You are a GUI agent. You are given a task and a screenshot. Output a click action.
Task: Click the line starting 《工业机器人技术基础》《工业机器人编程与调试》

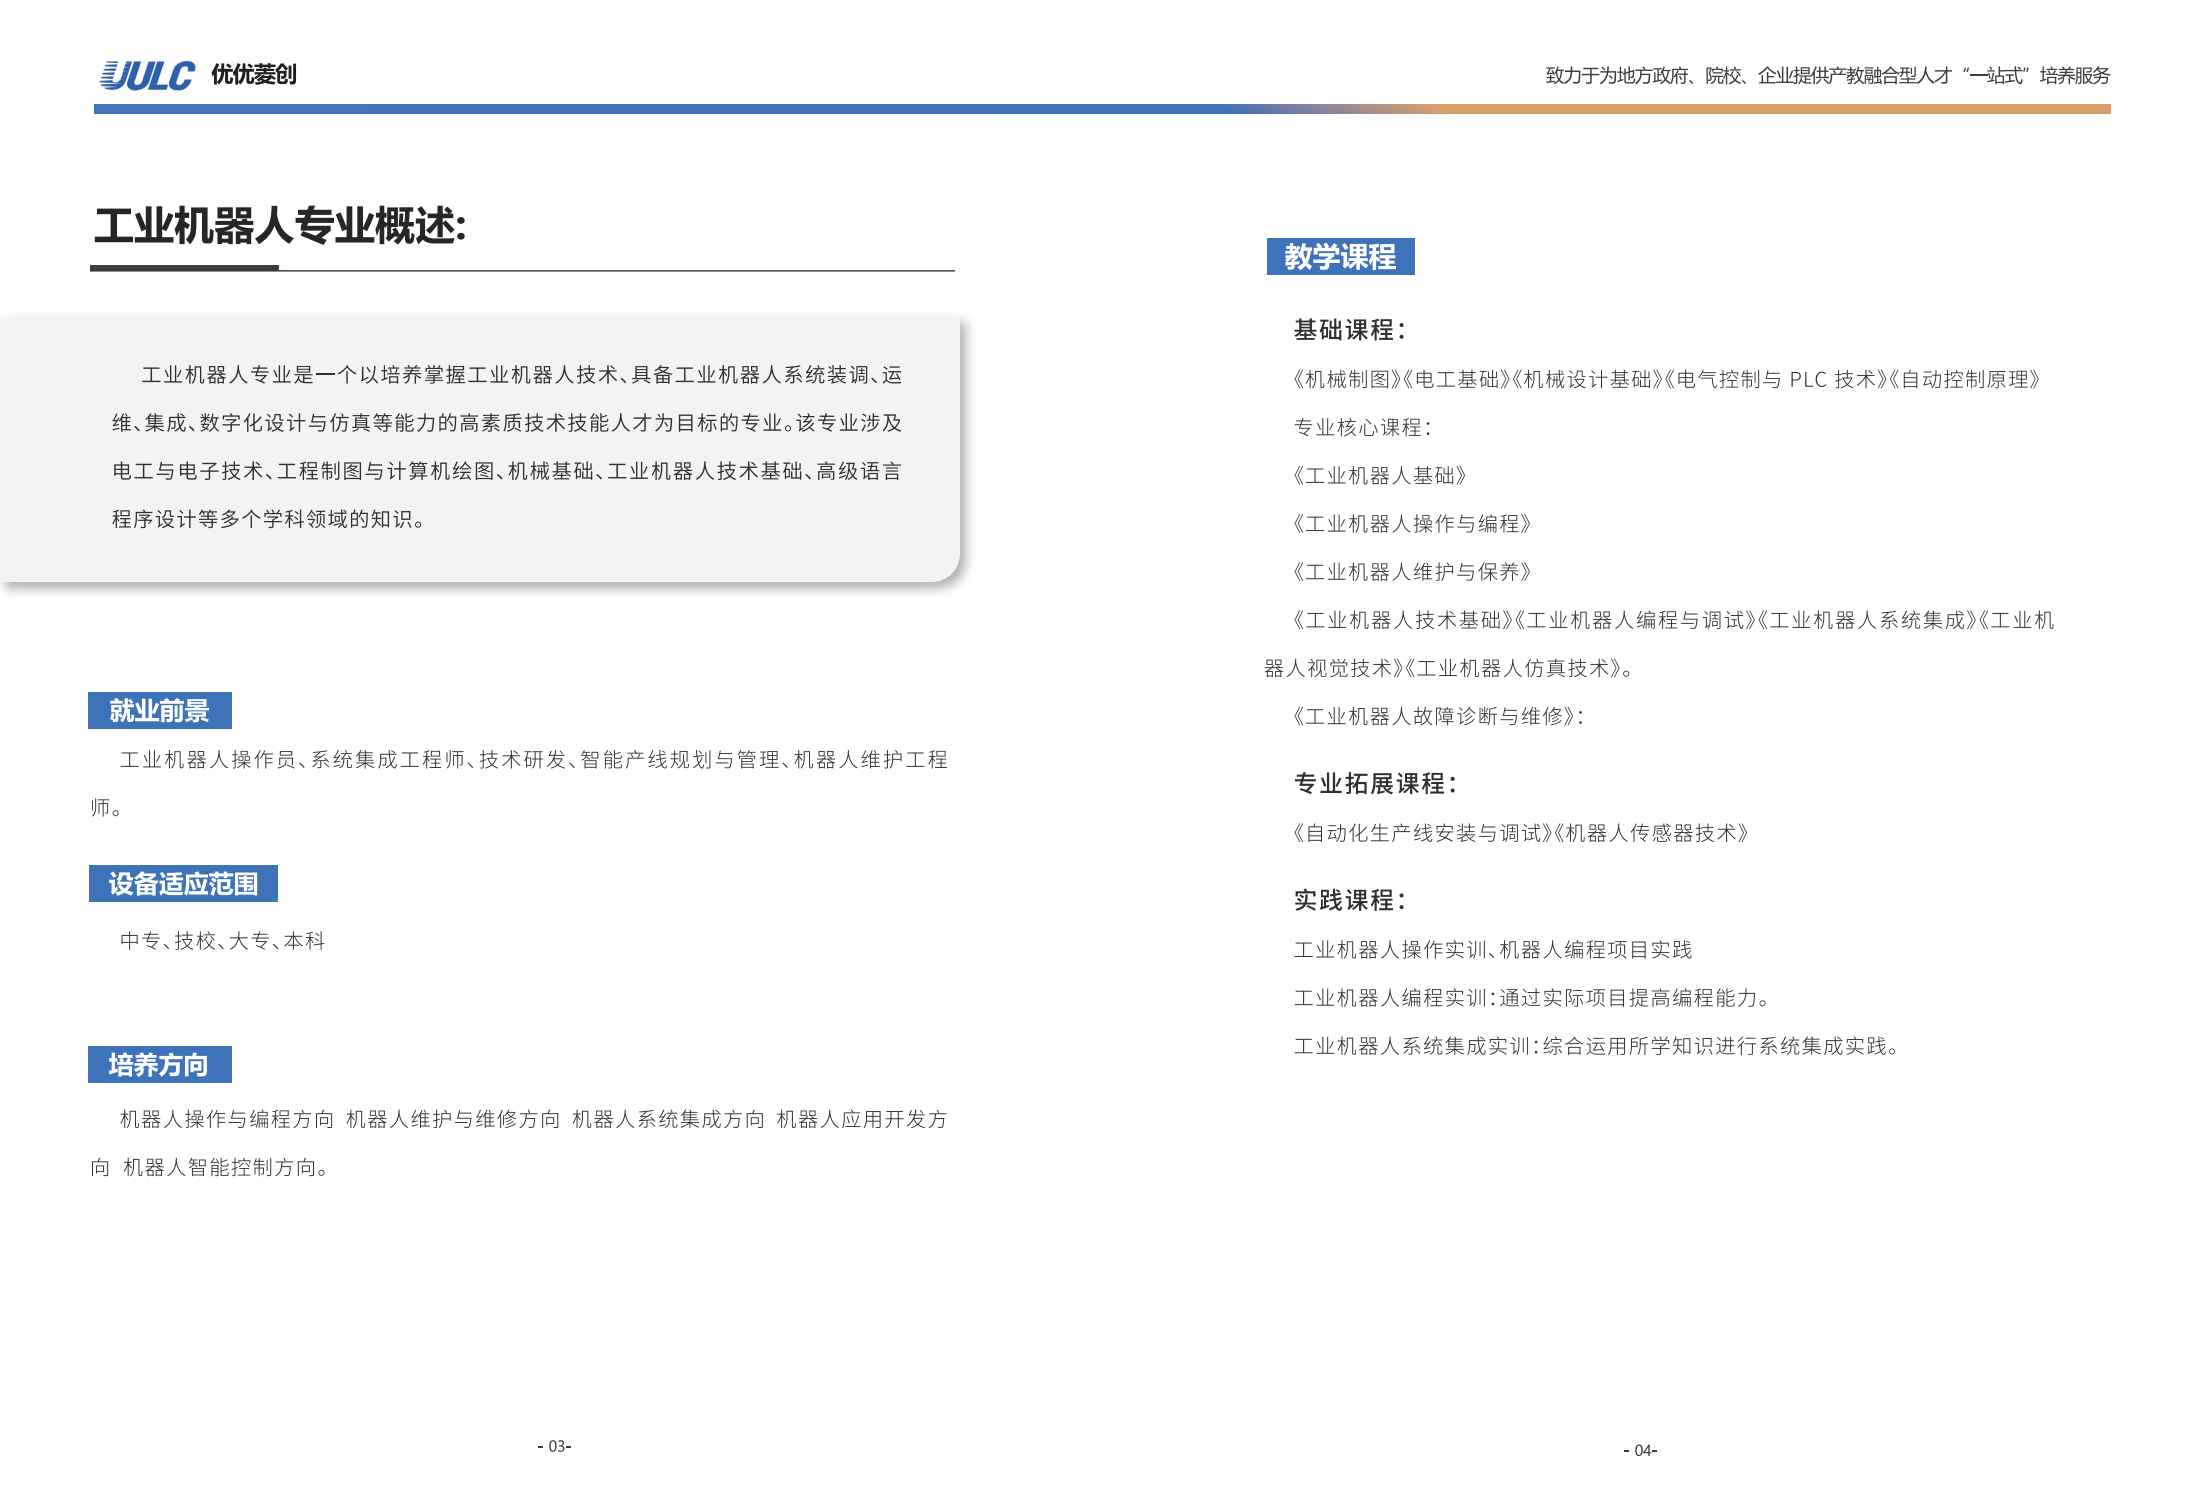pos(1673,621)
